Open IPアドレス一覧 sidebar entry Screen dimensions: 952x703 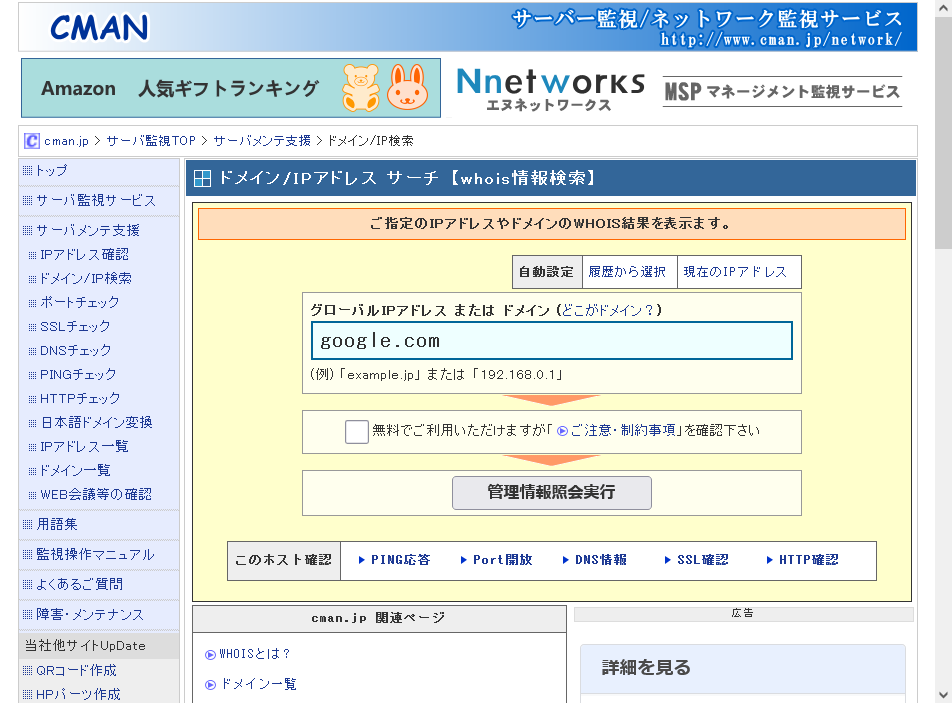pyautogui.click(x=84, y=446)
